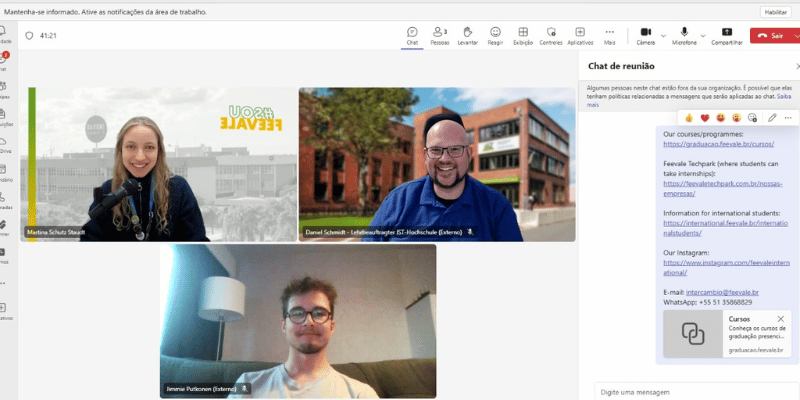The image size is (800, 400).
Task: Open the graduacao.feevale.br/cursos link
Action: point(703,144)
